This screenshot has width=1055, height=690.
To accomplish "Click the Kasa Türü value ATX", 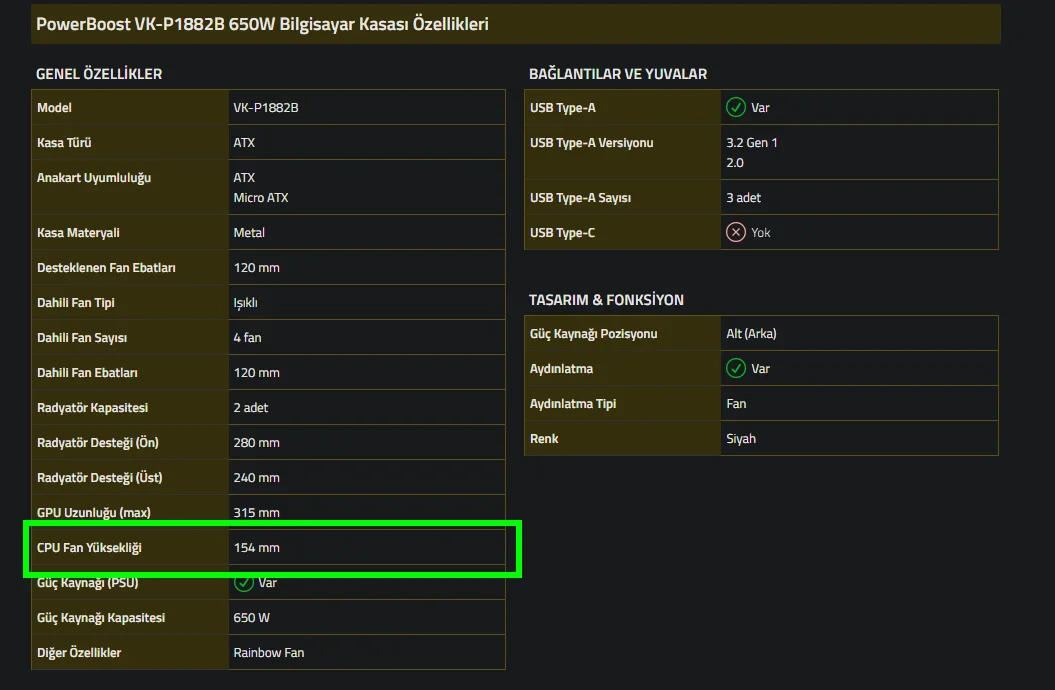I will [x=244, y=143].
